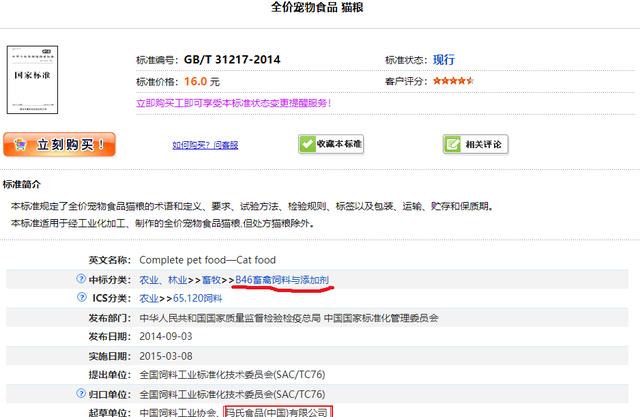This screenshot has height=417, width=640.
Task: Open the national standard cover thumbnail
Action: (x=33, y=80)
